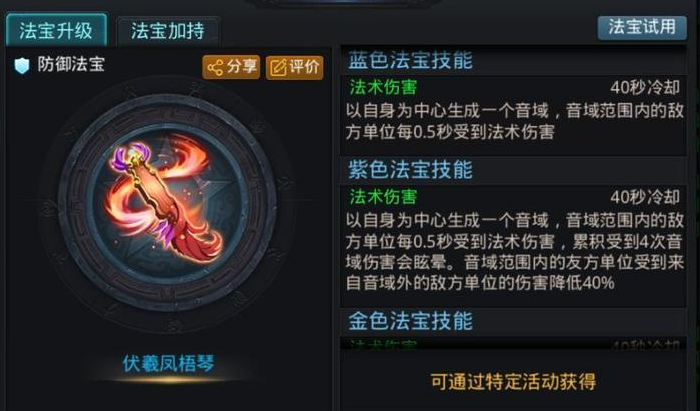The width and height of the screenshot is (700, 411).
Task: Click 法术伤害 label under blue skill
Action: click(383, 87)
